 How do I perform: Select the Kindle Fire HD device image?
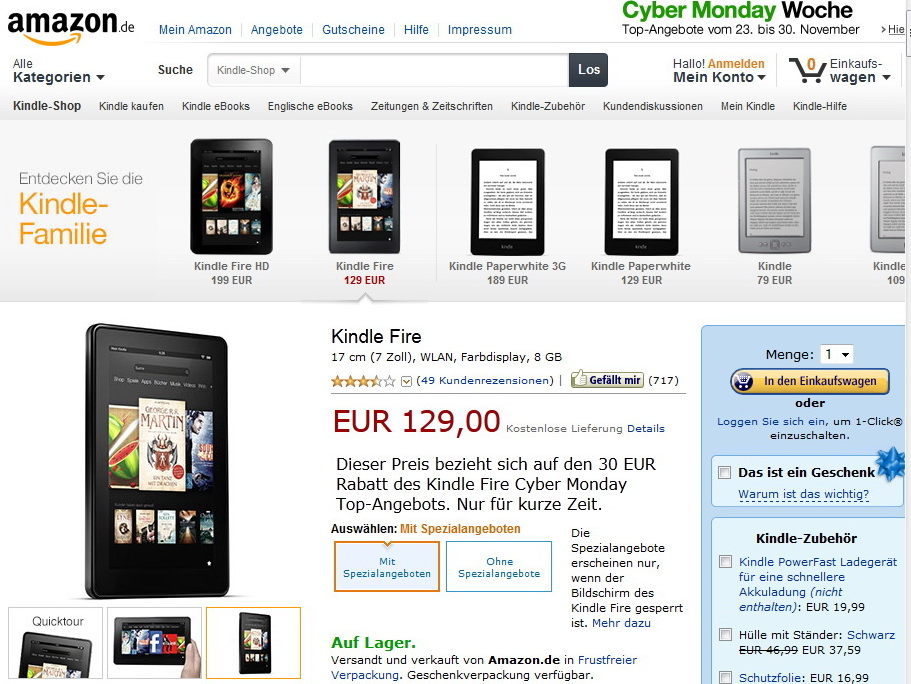point(231,196)
